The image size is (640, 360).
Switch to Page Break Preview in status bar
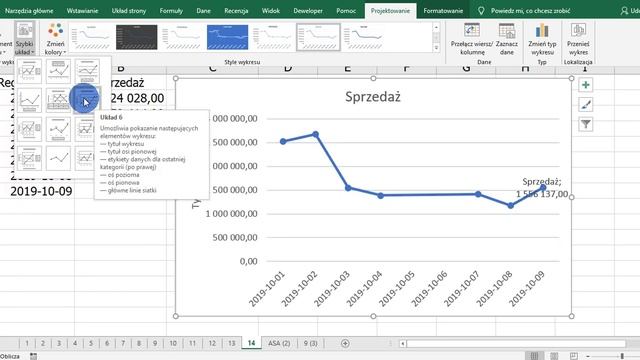(573, 356)
